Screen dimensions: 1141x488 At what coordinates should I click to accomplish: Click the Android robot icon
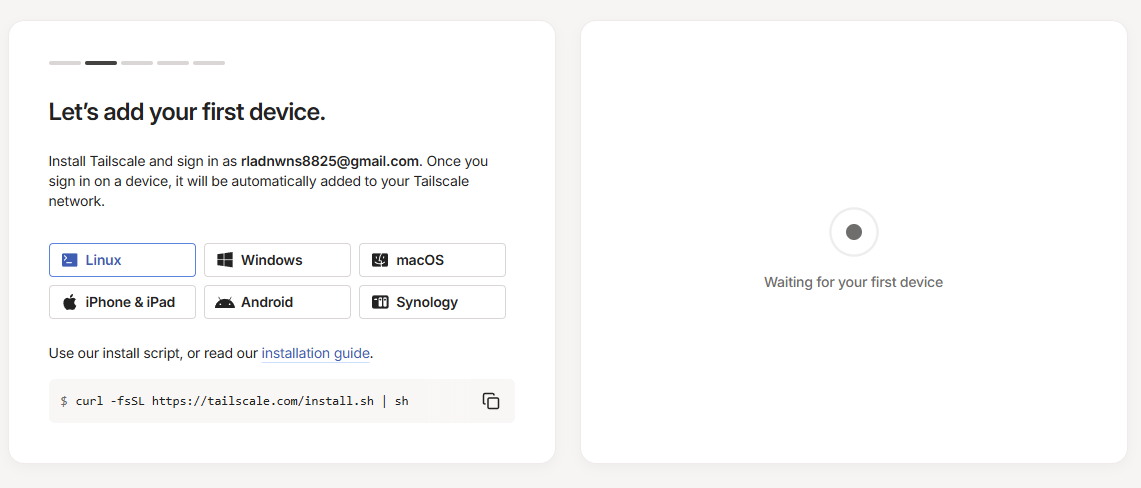(x=225, y=303)
